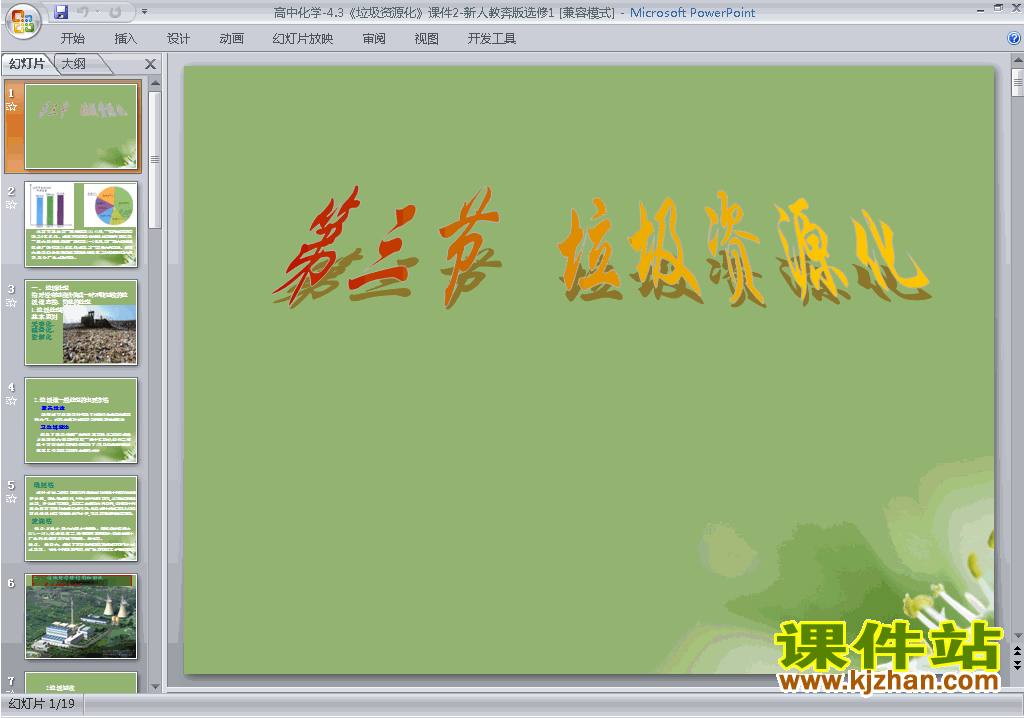
Task: Click animation star icon beside slide 3
Action: [11, 302]
